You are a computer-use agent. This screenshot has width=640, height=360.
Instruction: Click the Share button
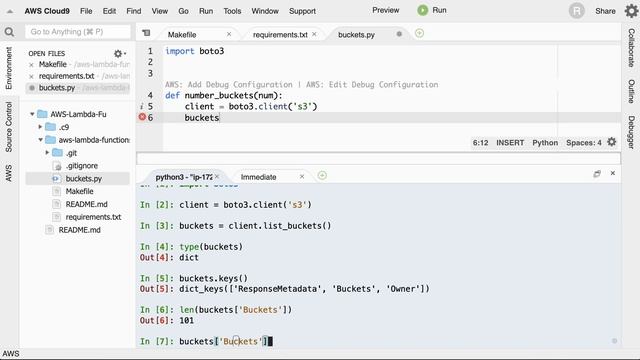coord(605,11)
